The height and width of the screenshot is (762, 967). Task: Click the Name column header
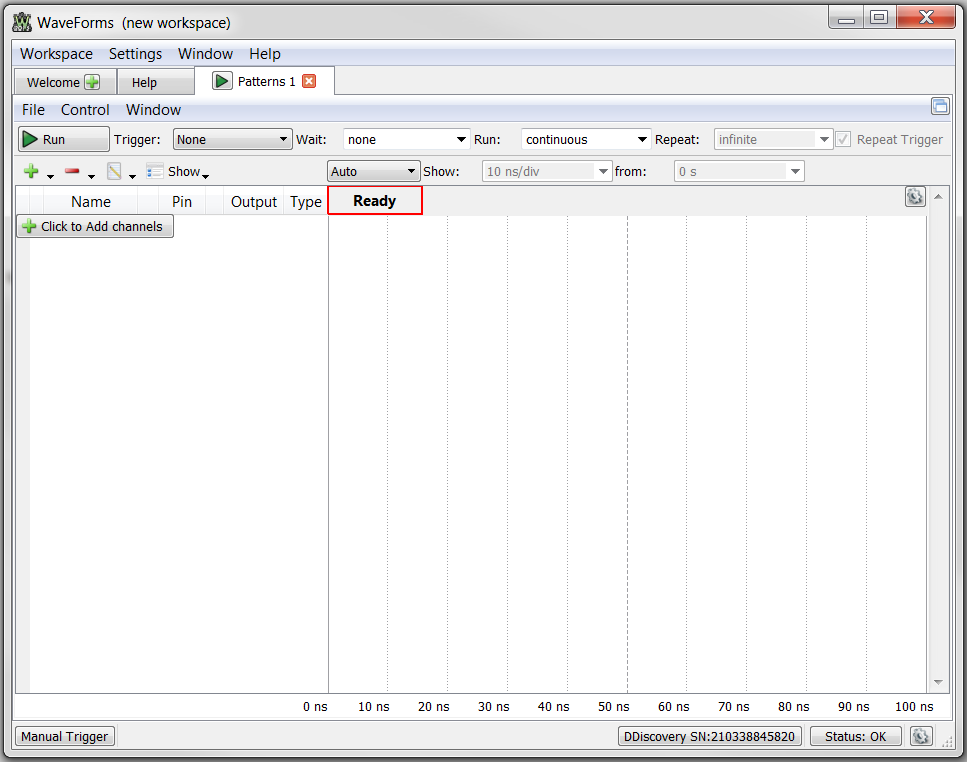coord(91,202)
